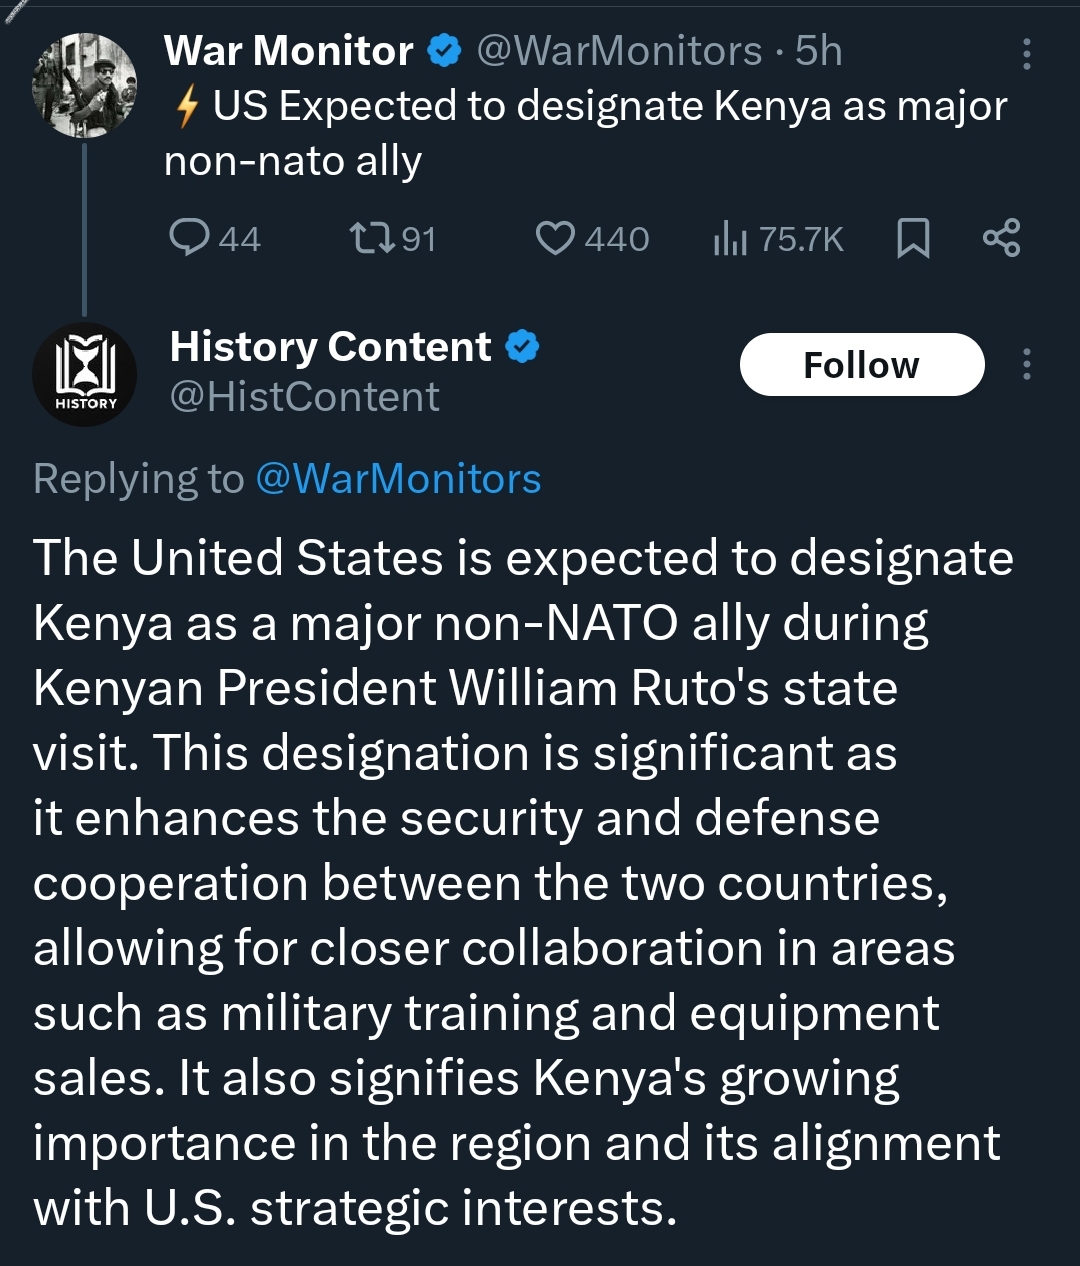Bookmark the War Monitor post
This screenshot has width=1080, height=1266.
pos(913,239)
